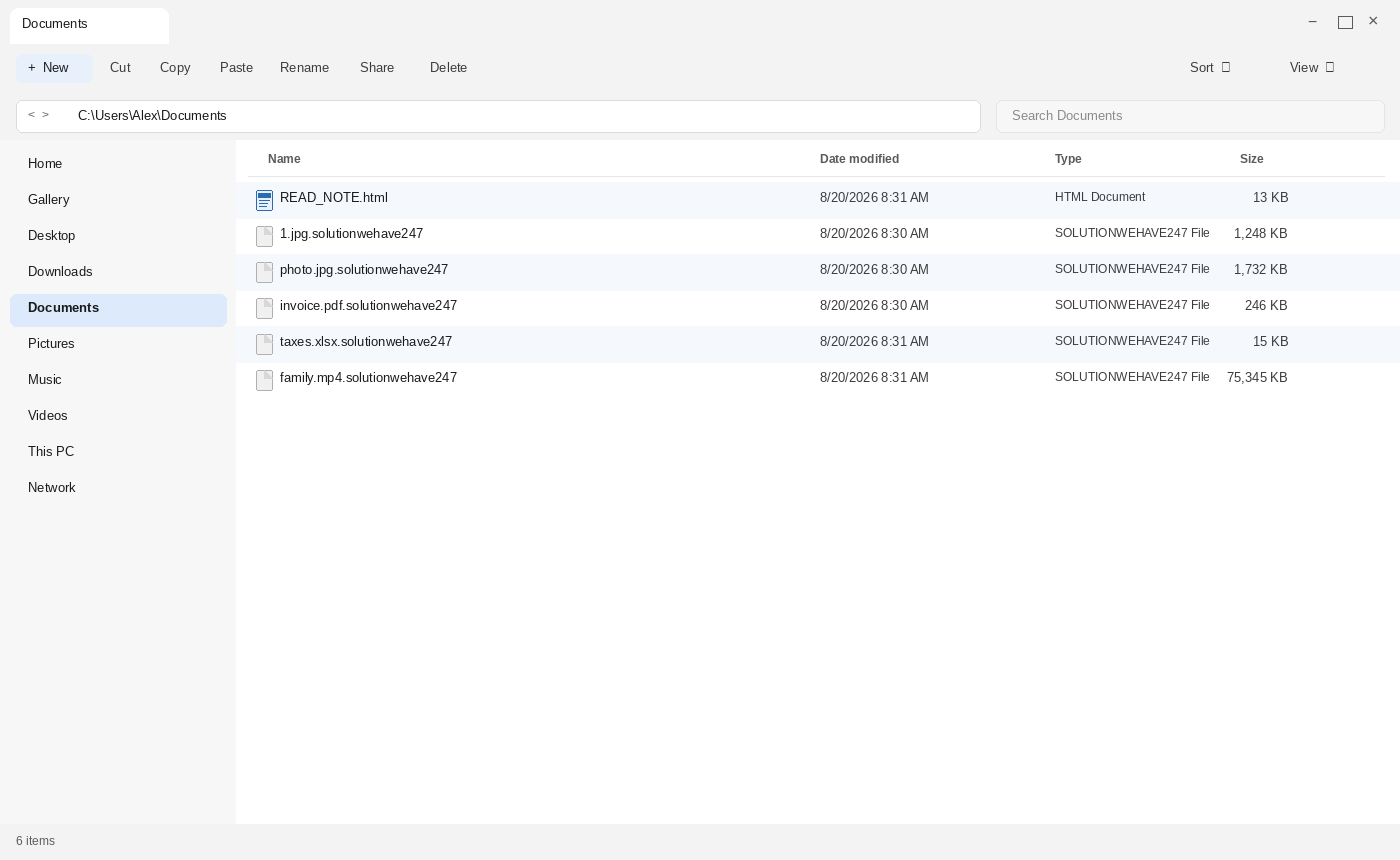The height and width of the screenshot is (860, 1400).
Task: Click Copy in the toolbar
Action: coord(175,68)
